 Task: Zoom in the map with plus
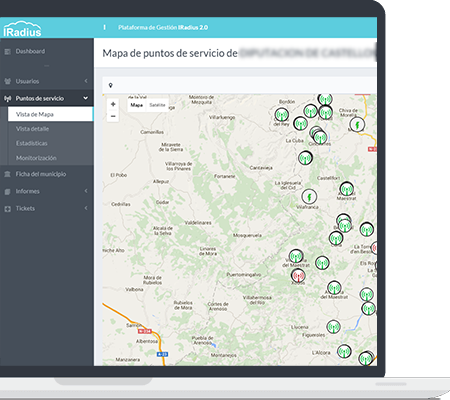click(x=113, y=104)
